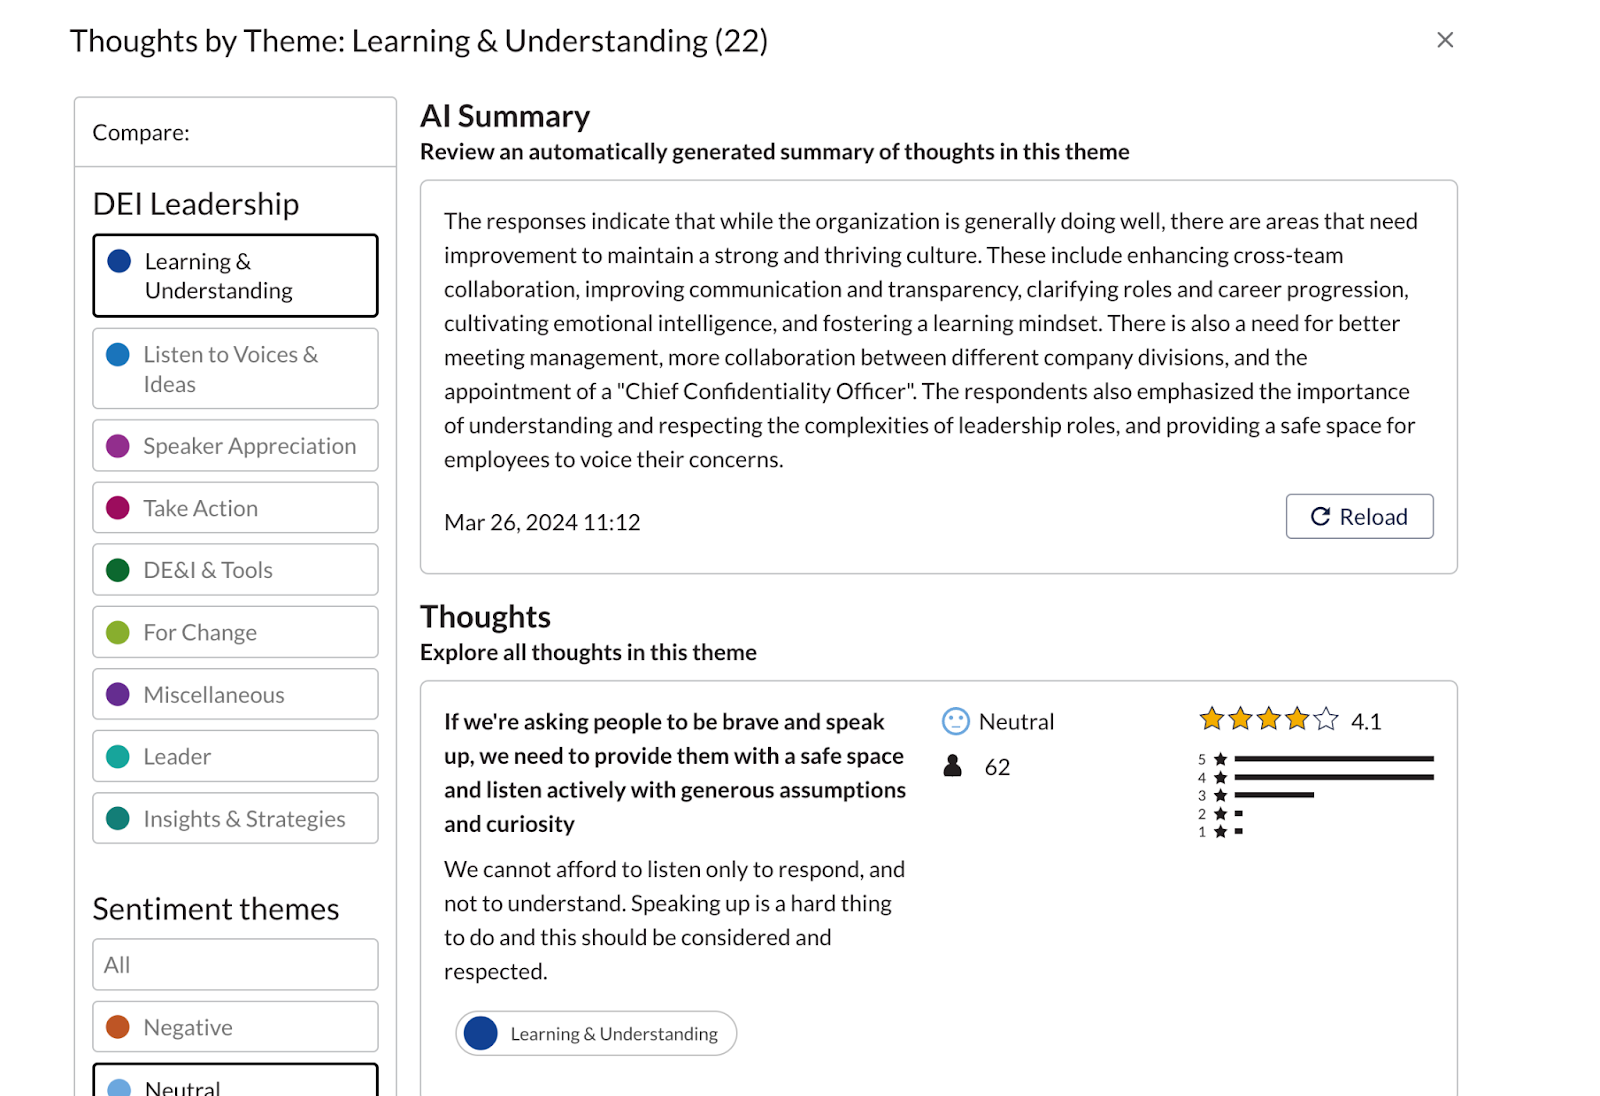Select the Listen to Voices & Ideas theme
The image size is (1600, 1096).
pos(235,369)
